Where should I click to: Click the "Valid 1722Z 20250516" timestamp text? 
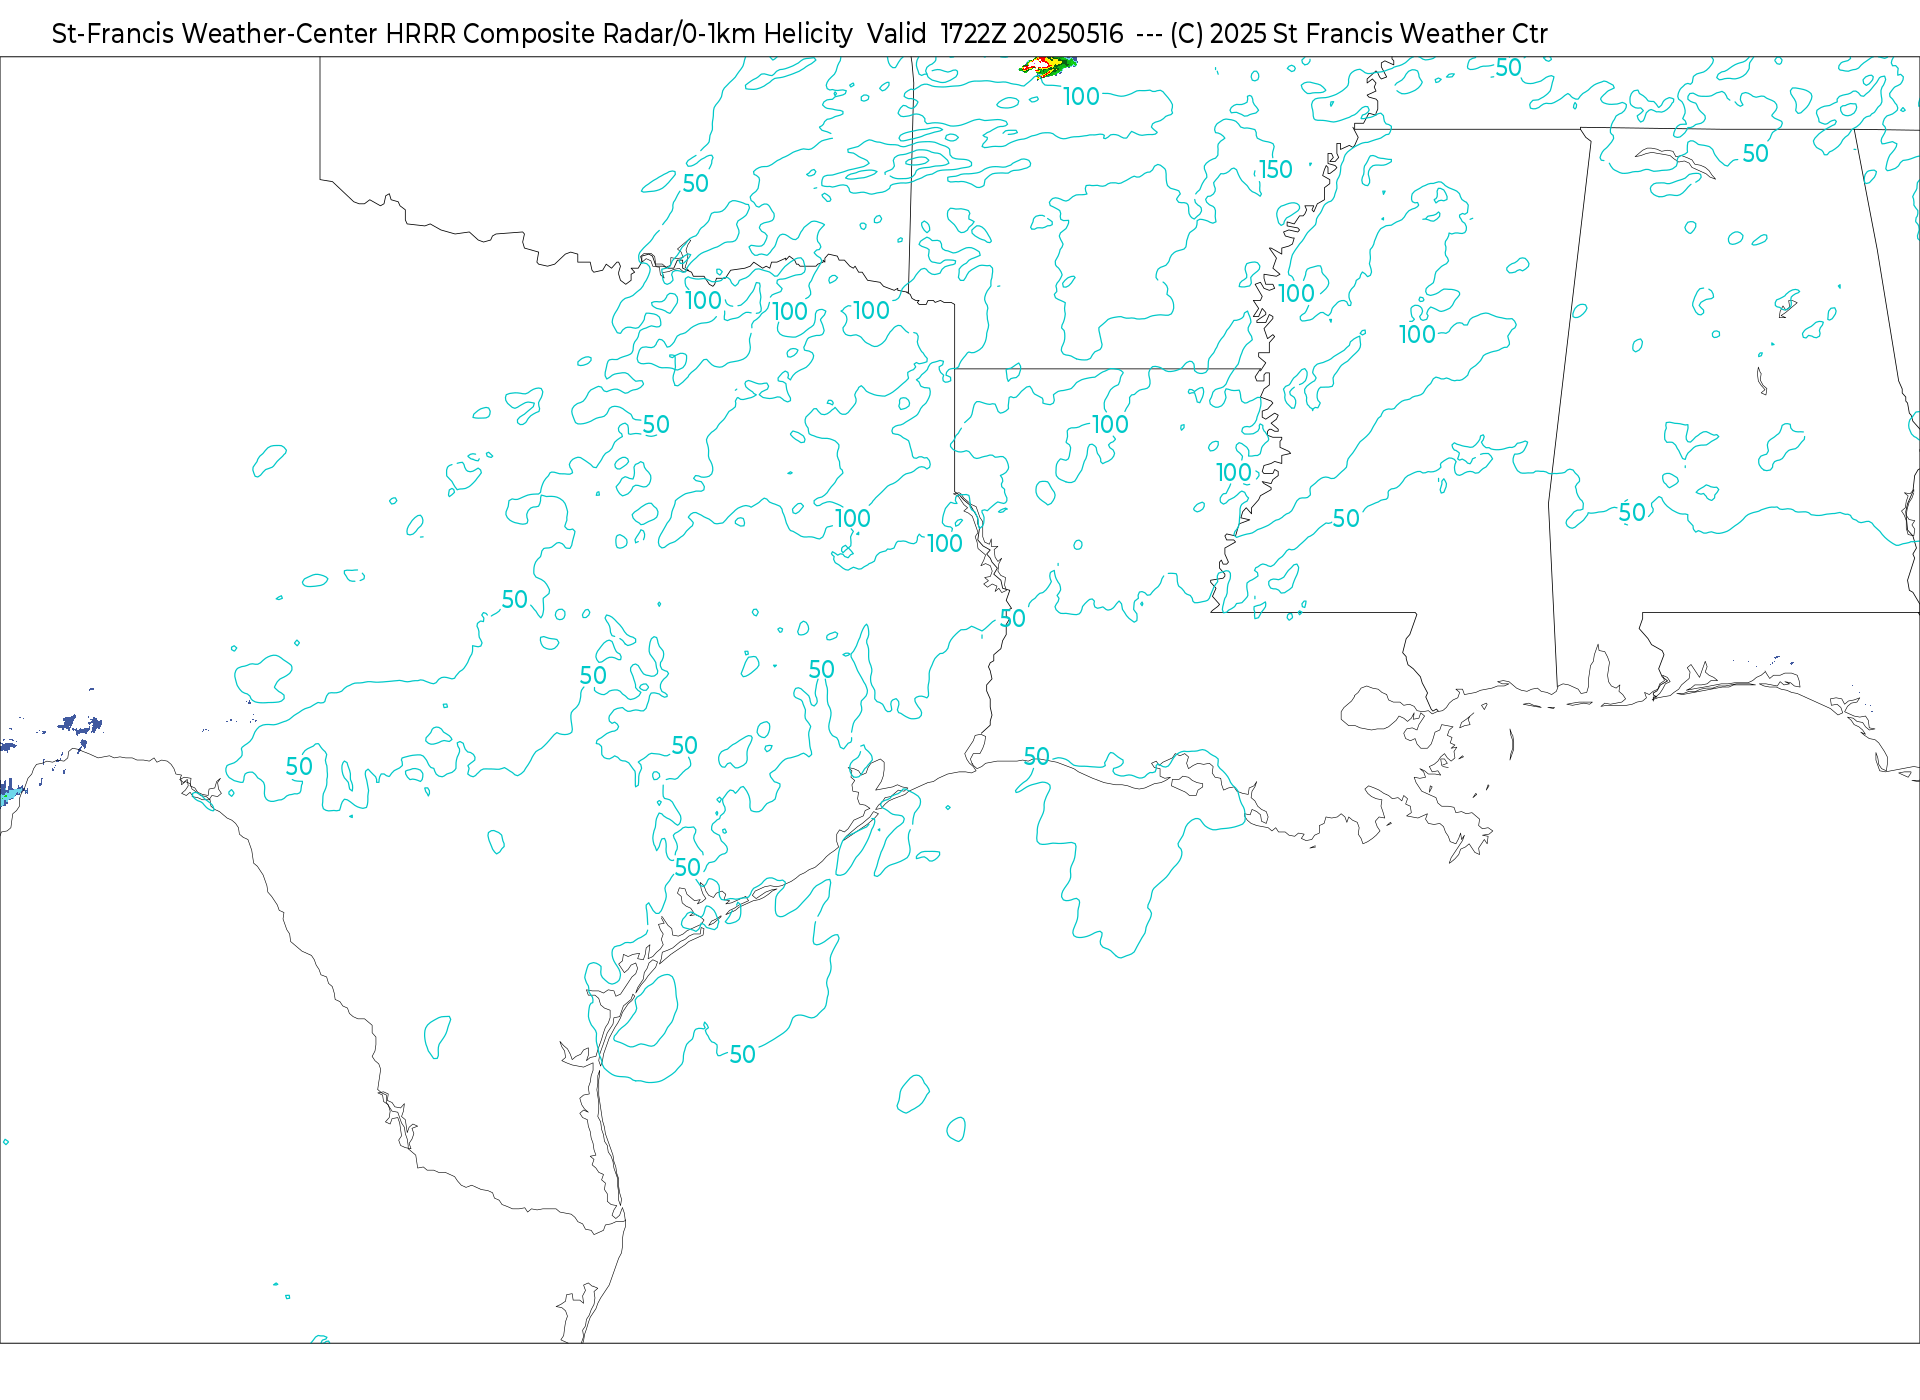(x=995, y=34)
